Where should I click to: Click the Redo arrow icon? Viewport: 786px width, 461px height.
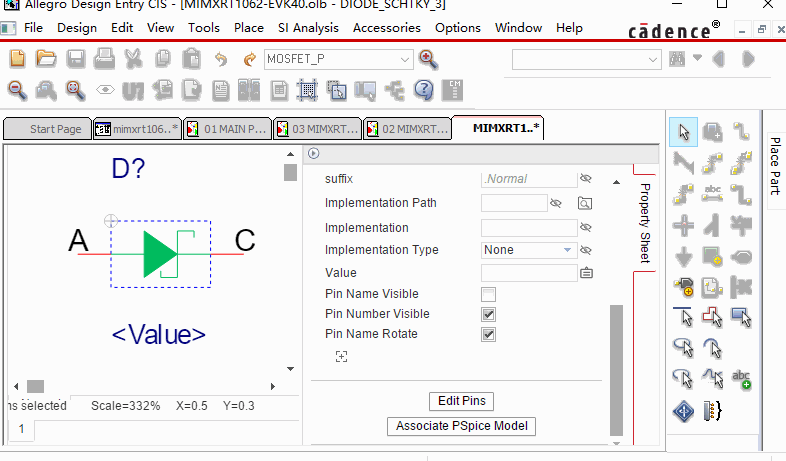coord(249,59)
